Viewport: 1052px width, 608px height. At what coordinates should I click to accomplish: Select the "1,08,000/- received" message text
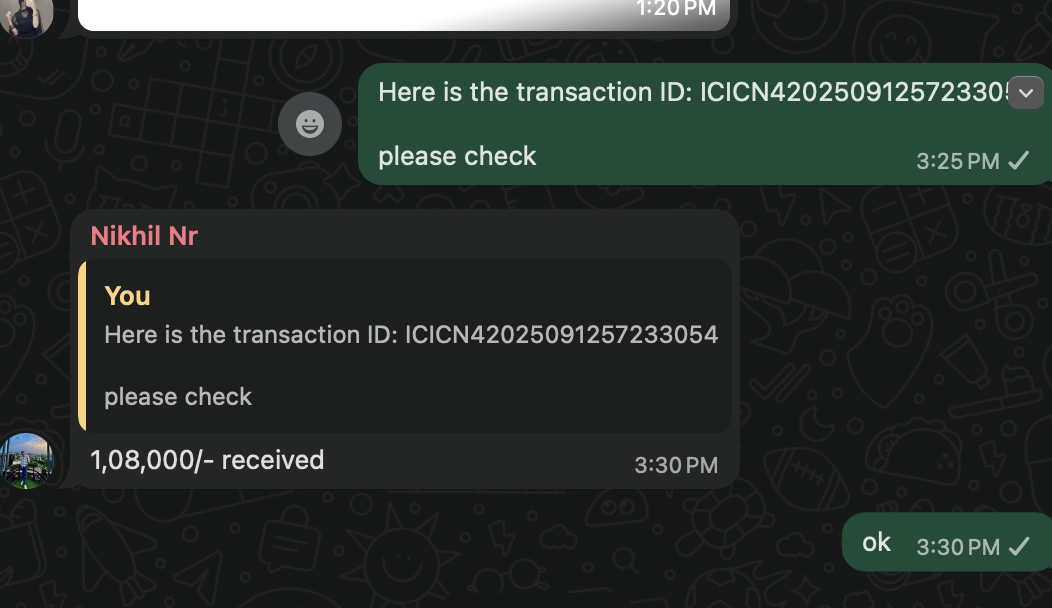click(207, 460)
